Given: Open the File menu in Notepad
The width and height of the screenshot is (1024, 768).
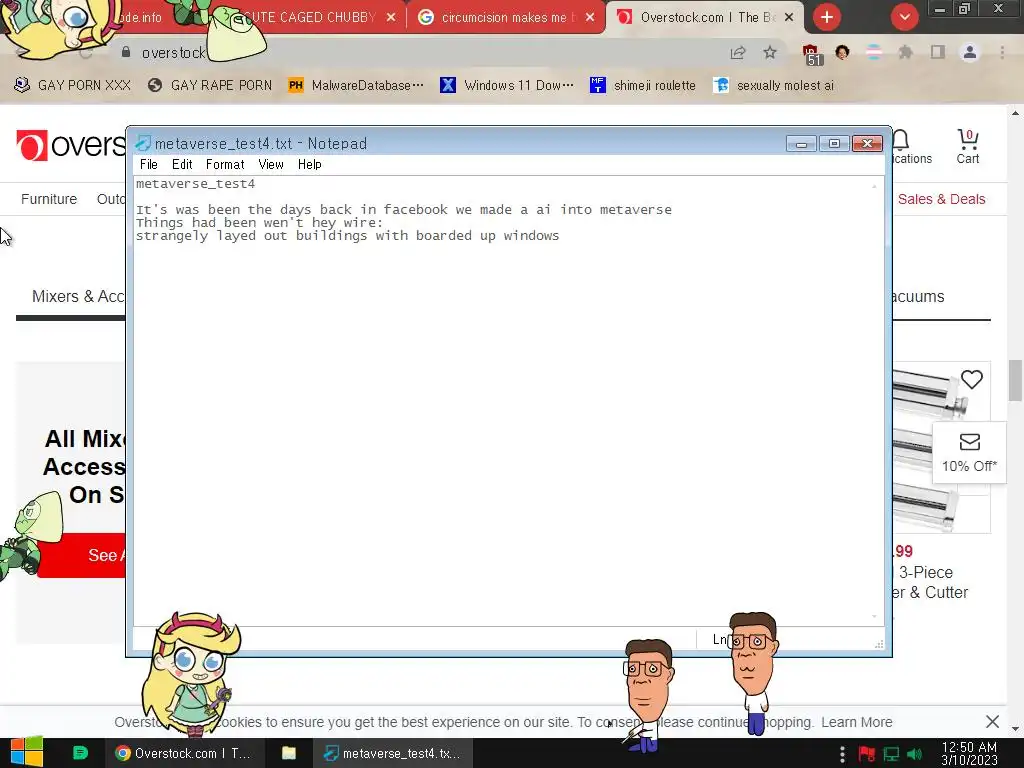Looking at the screenshot, I should [x=148, y=165].
